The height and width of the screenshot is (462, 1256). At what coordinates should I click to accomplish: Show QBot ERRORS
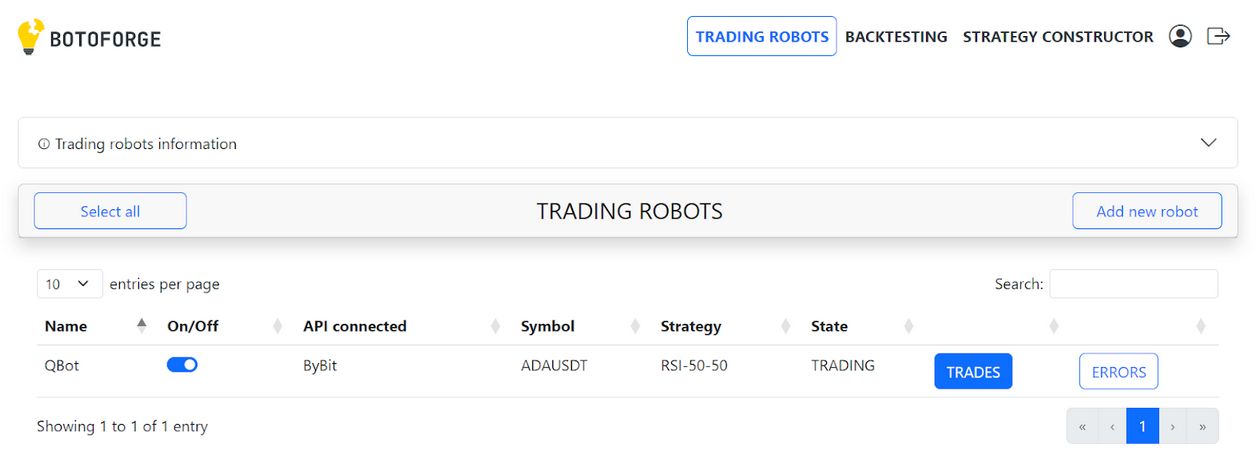pos(1118,371)
